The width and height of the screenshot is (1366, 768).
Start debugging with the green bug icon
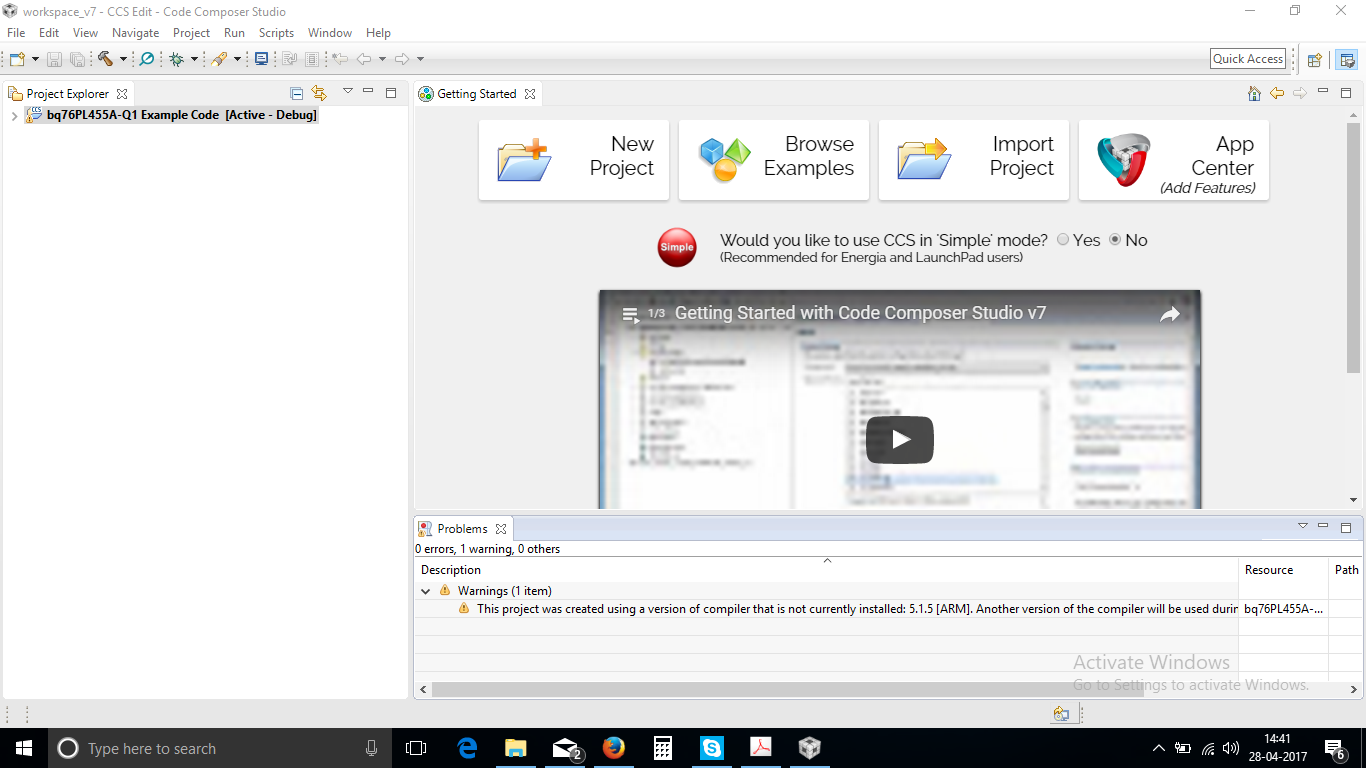tap(177, 59)
